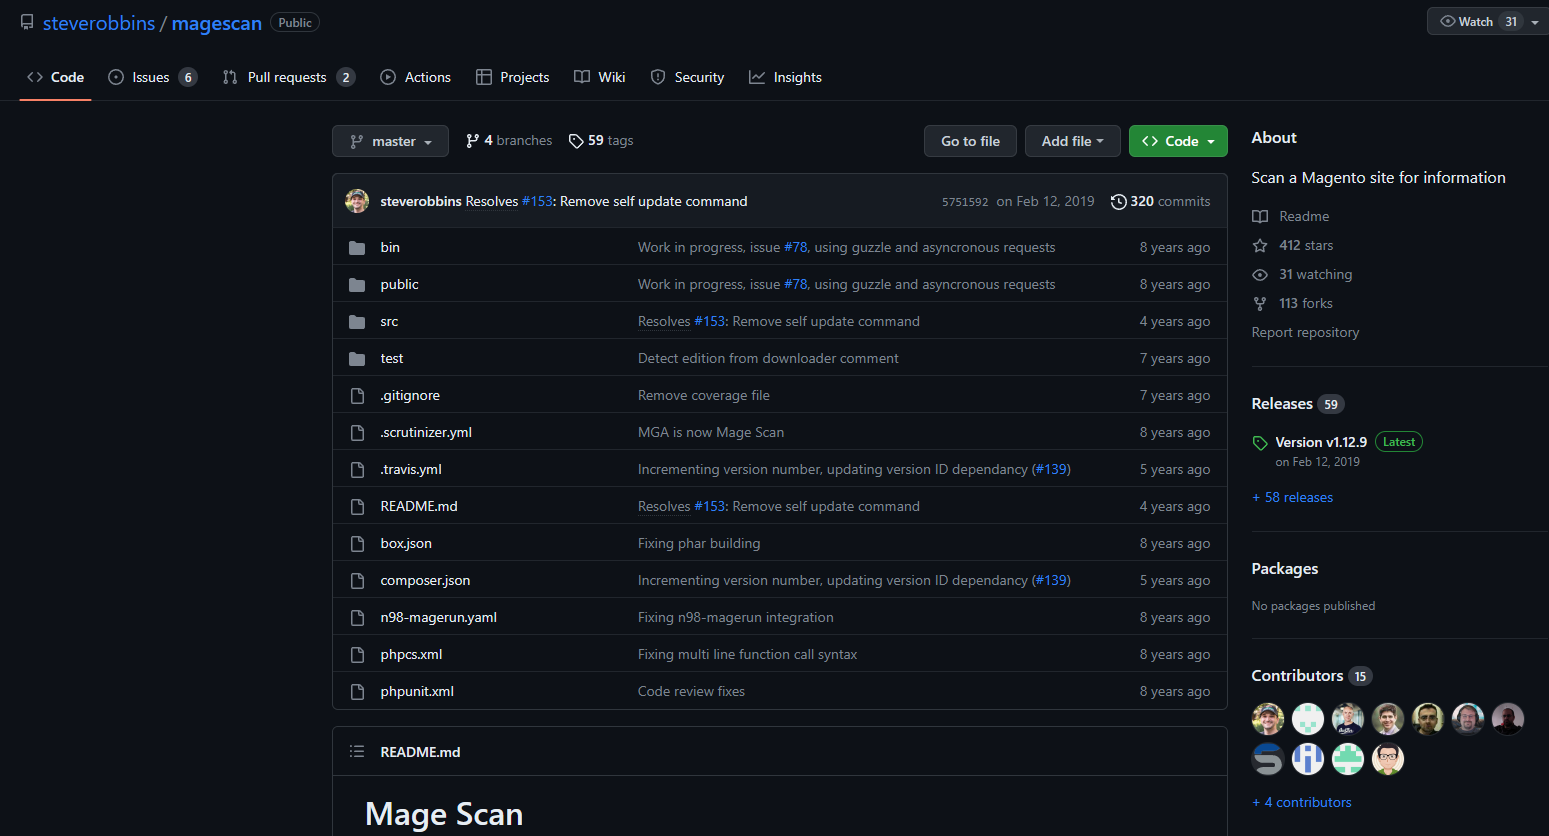
Task: Open the master branch dropdown
Action: 390,141
